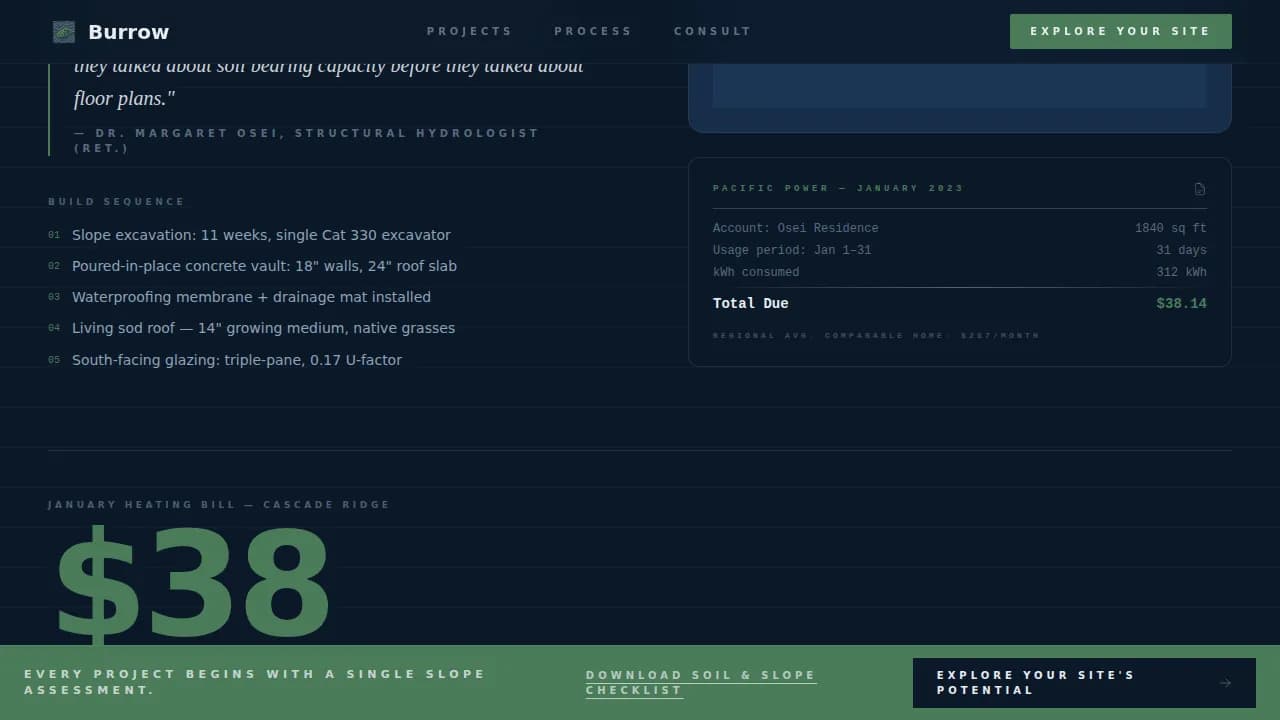The image size is (1280, 720).
Task: Select step 02 Poured-in-place concrete vault
Action: pyautogui.click(x=264, y=266)
